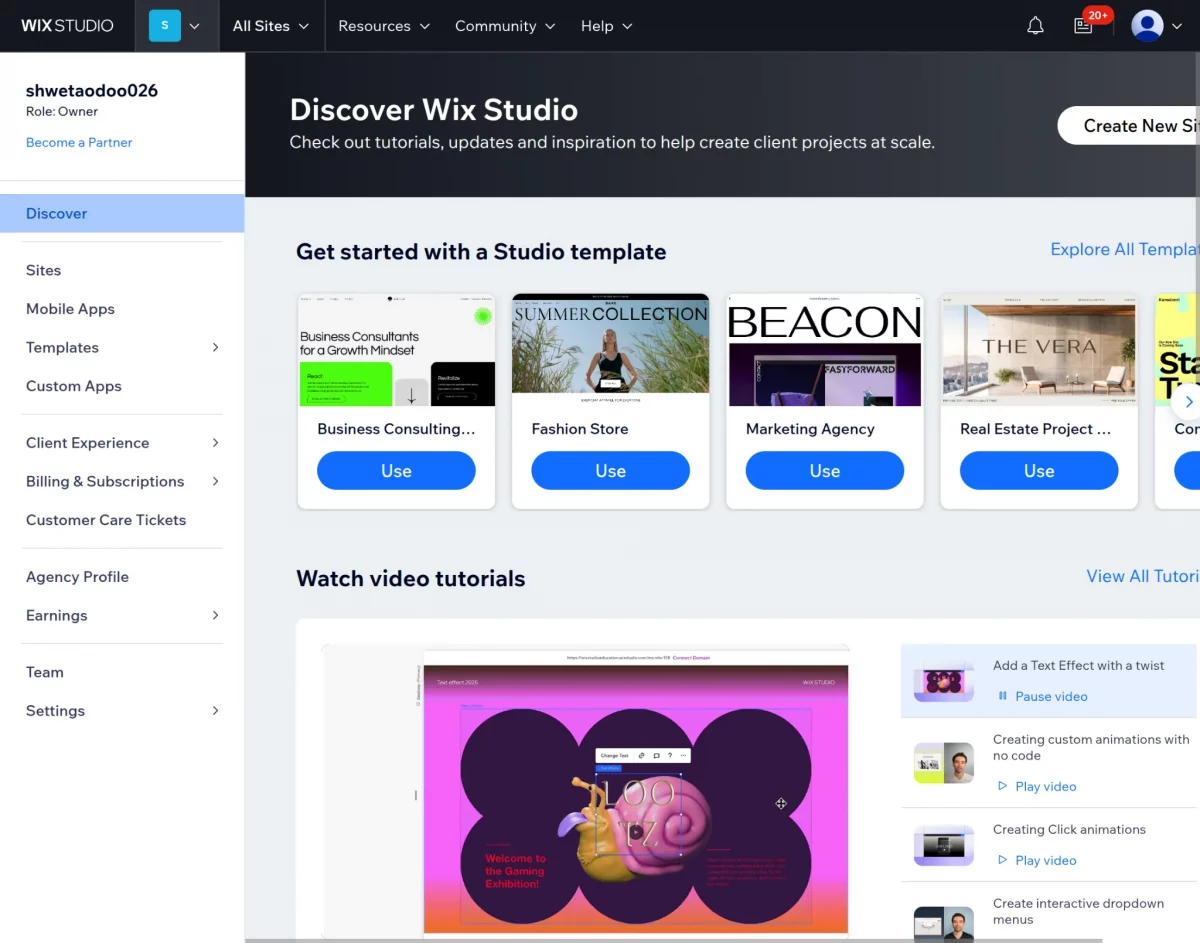Open the Resources menu
Image resolution: width=1200 pixels, height=943 pixels.
(384, 26)
